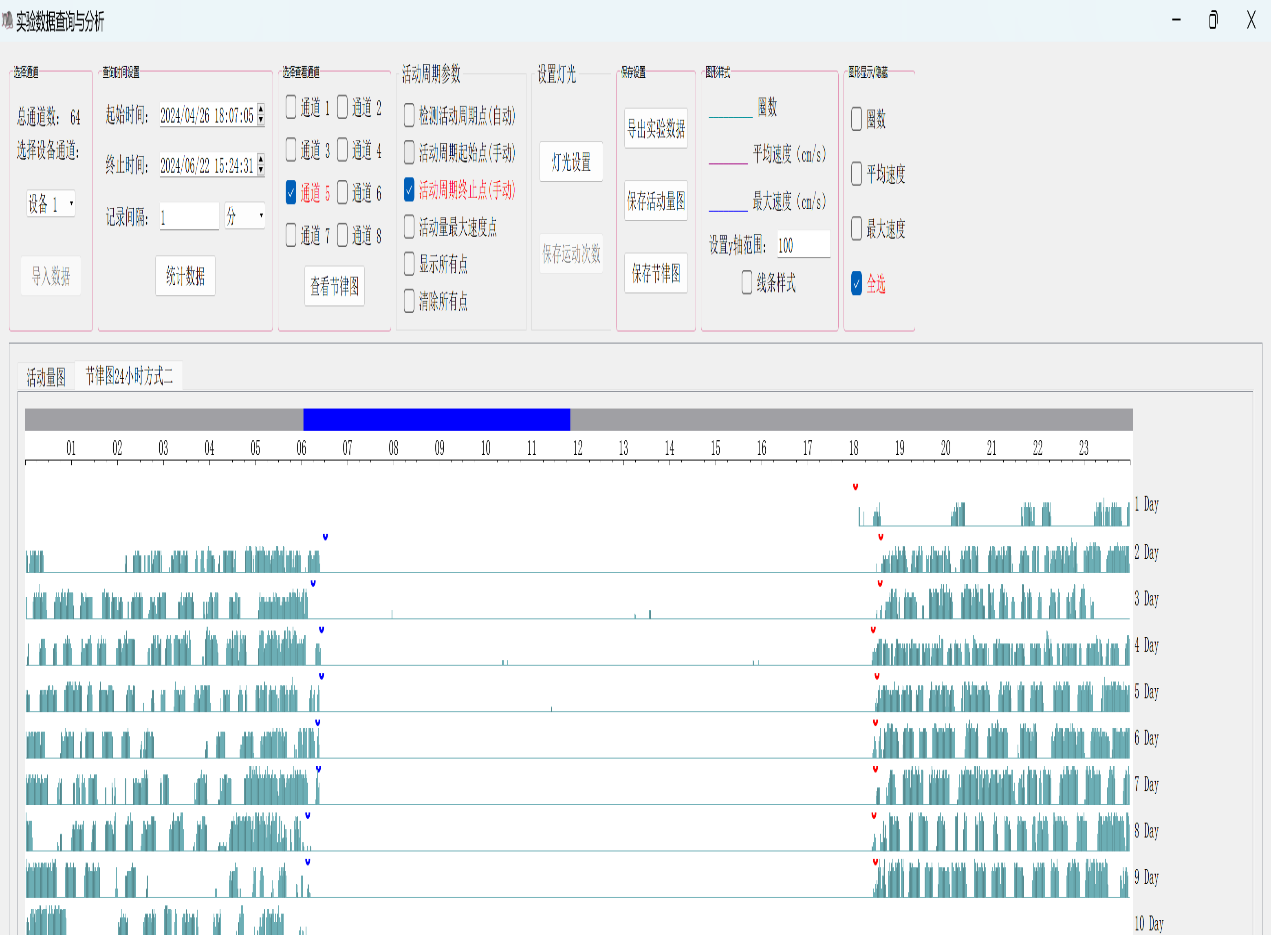
Task: Select the 节律图24小时方式二 tab
Action: pyautogui.click(x=129, y=376)
